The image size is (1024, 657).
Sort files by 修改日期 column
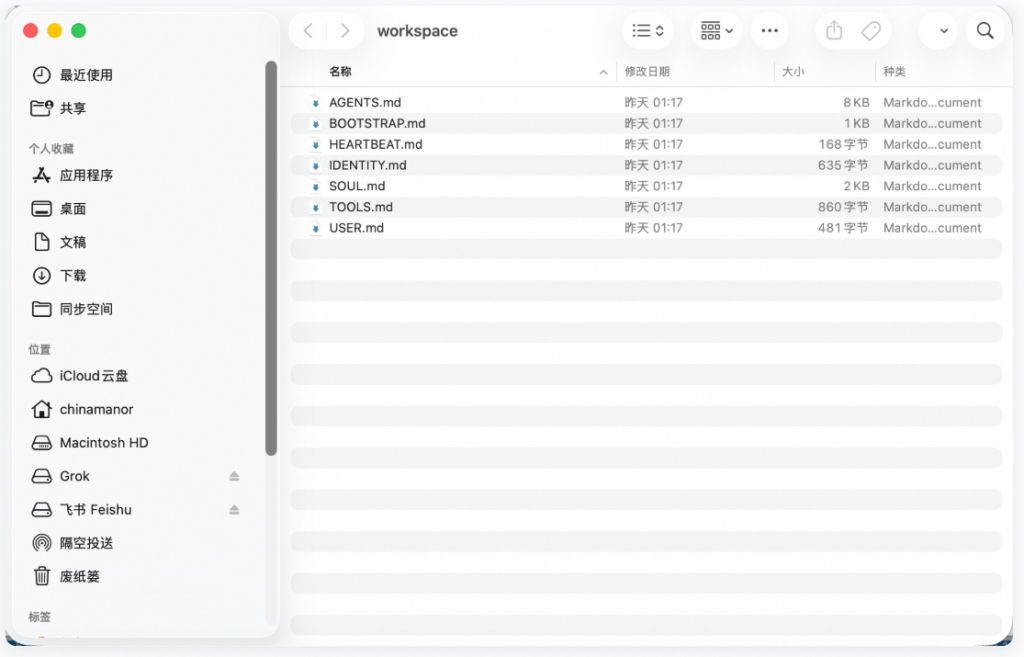(647, 72)
